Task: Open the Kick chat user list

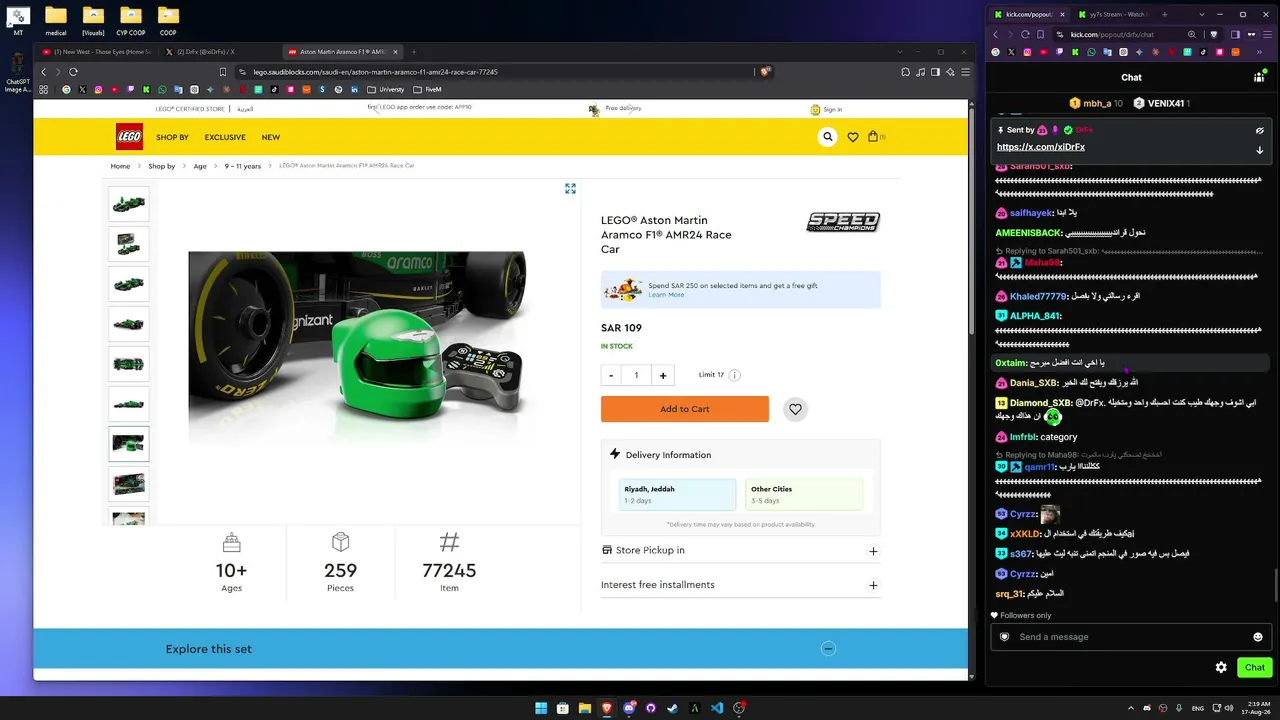Action: (x=1259, y=77)
